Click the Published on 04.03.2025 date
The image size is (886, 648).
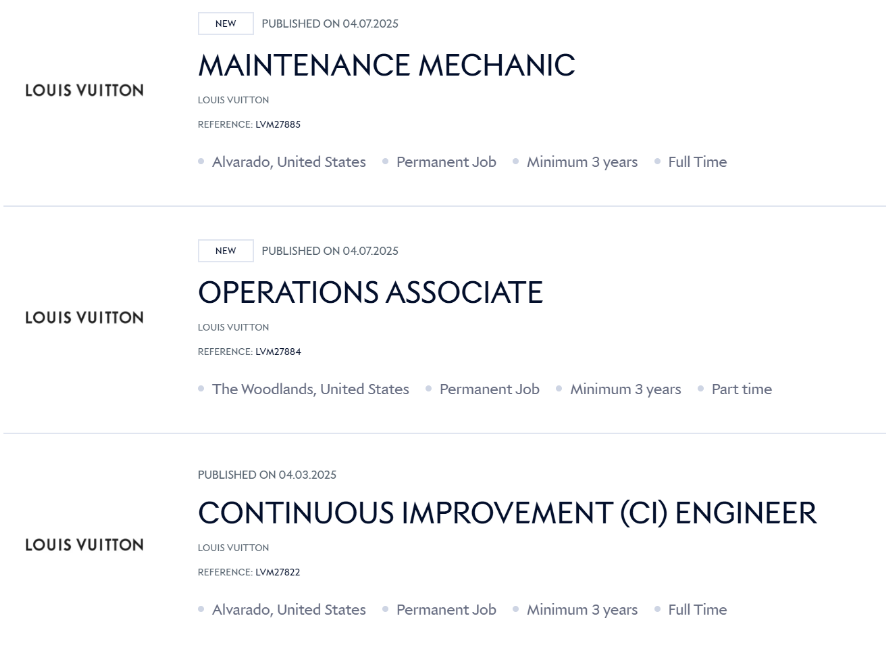pyautogui.click(x=267, y=474)
